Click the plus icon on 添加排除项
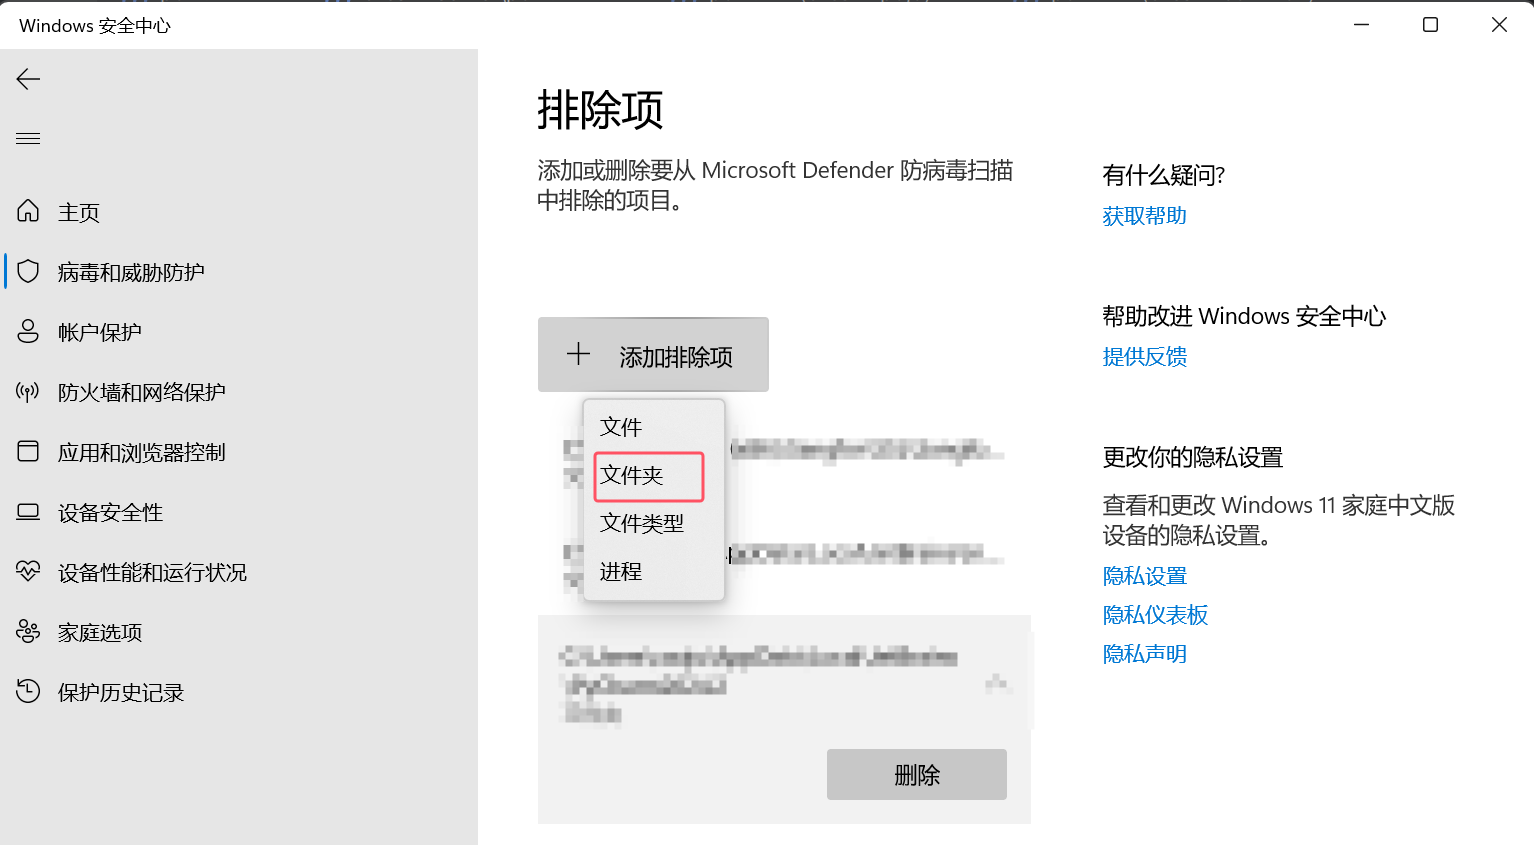 coord(578,354)
